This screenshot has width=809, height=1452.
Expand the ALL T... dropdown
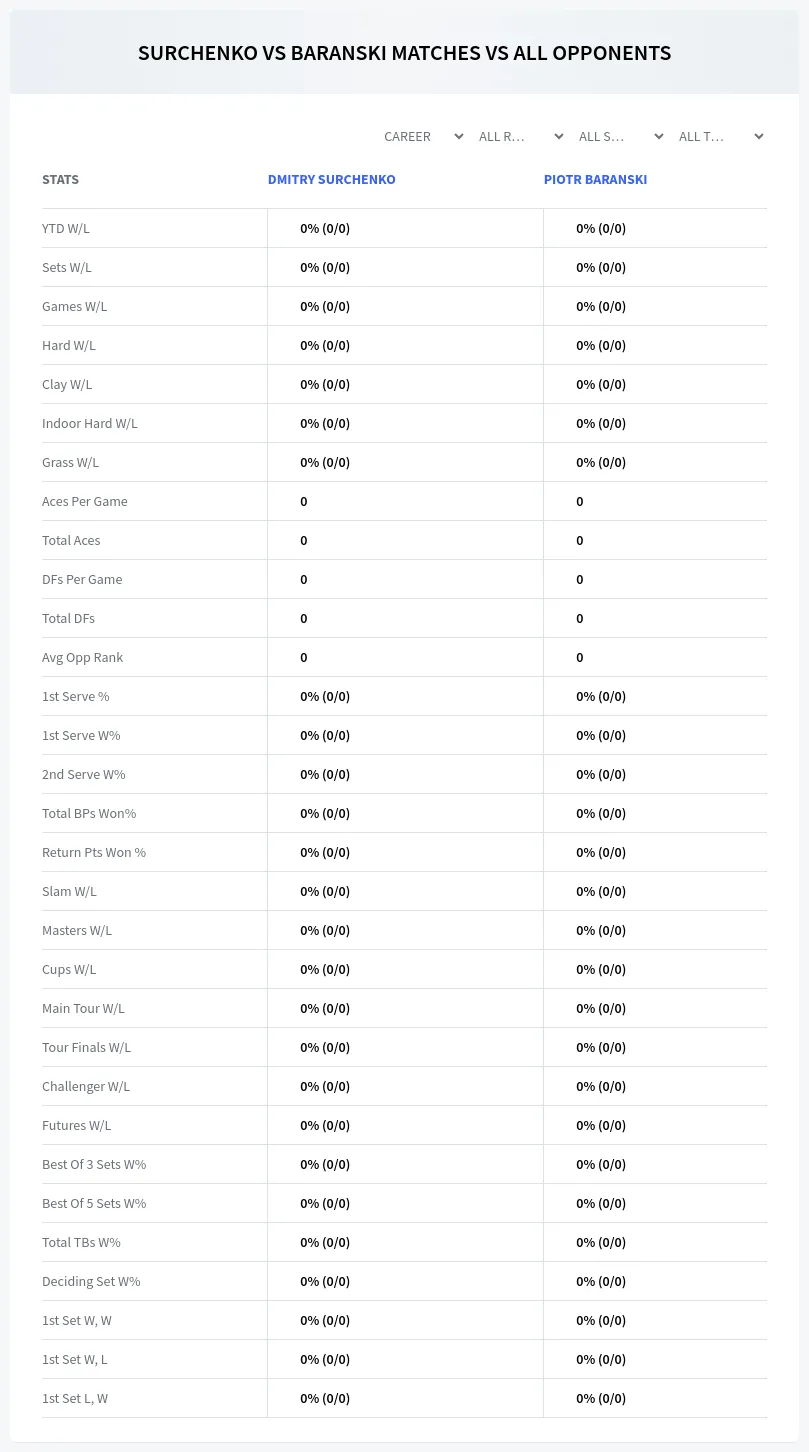point(721,136)
